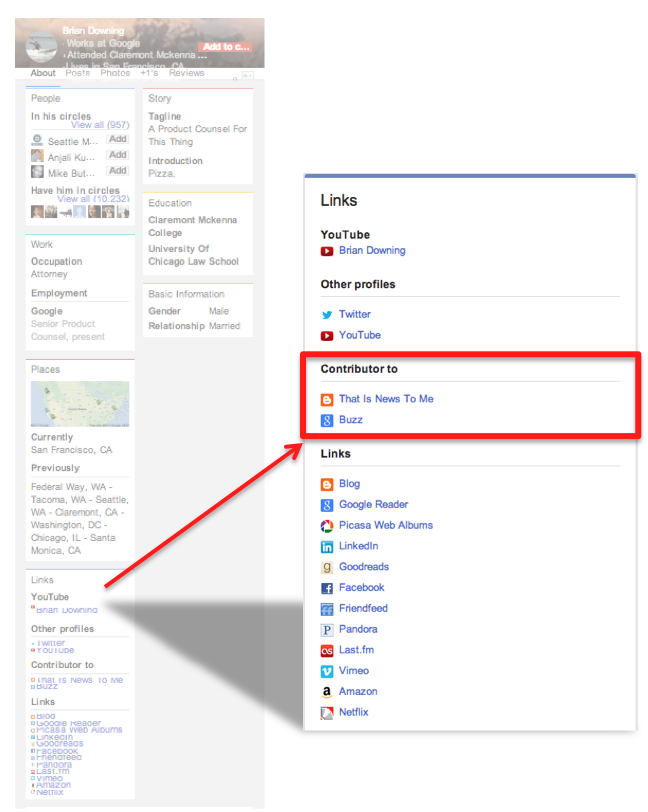Click the Netflix icon in Links list
The image size is (648, 812).
tap(327, 713)
